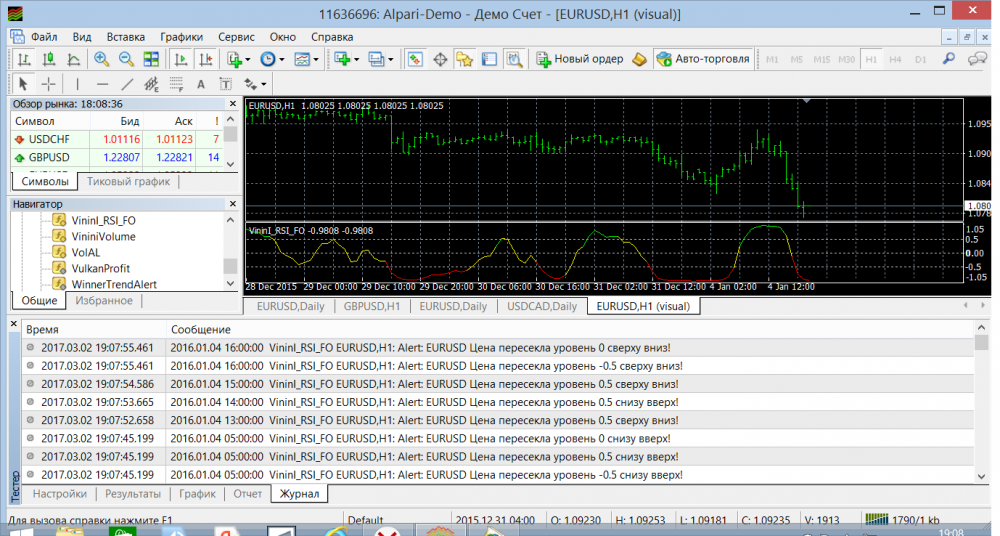1000x536 pixels.
Task: Open the search magnifier in toolbar
Action: [949, 59]
